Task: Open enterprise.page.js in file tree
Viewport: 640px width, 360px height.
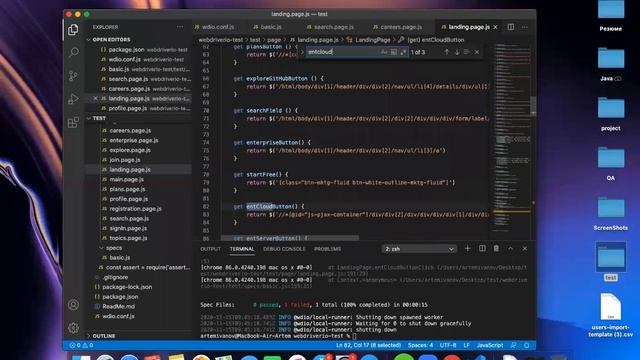Action: click(133, 140)
